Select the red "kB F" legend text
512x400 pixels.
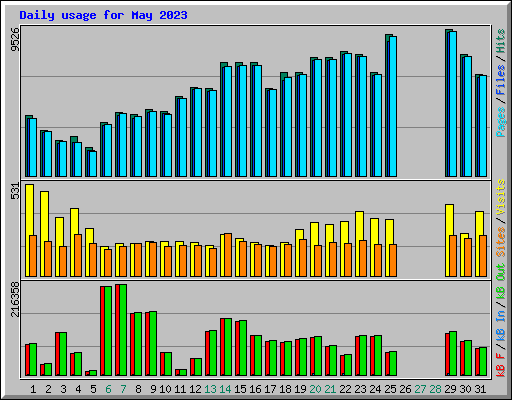pyautogui.click(x=500, y=364)
